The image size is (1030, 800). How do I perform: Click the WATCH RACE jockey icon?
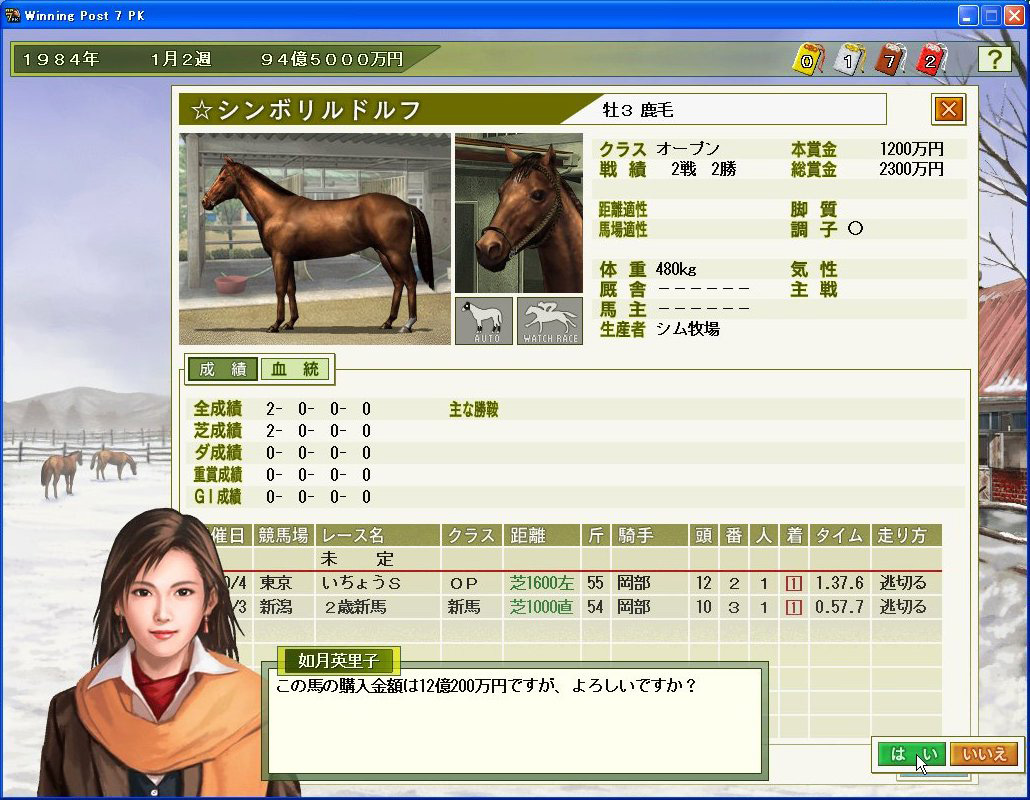point(550,321)
